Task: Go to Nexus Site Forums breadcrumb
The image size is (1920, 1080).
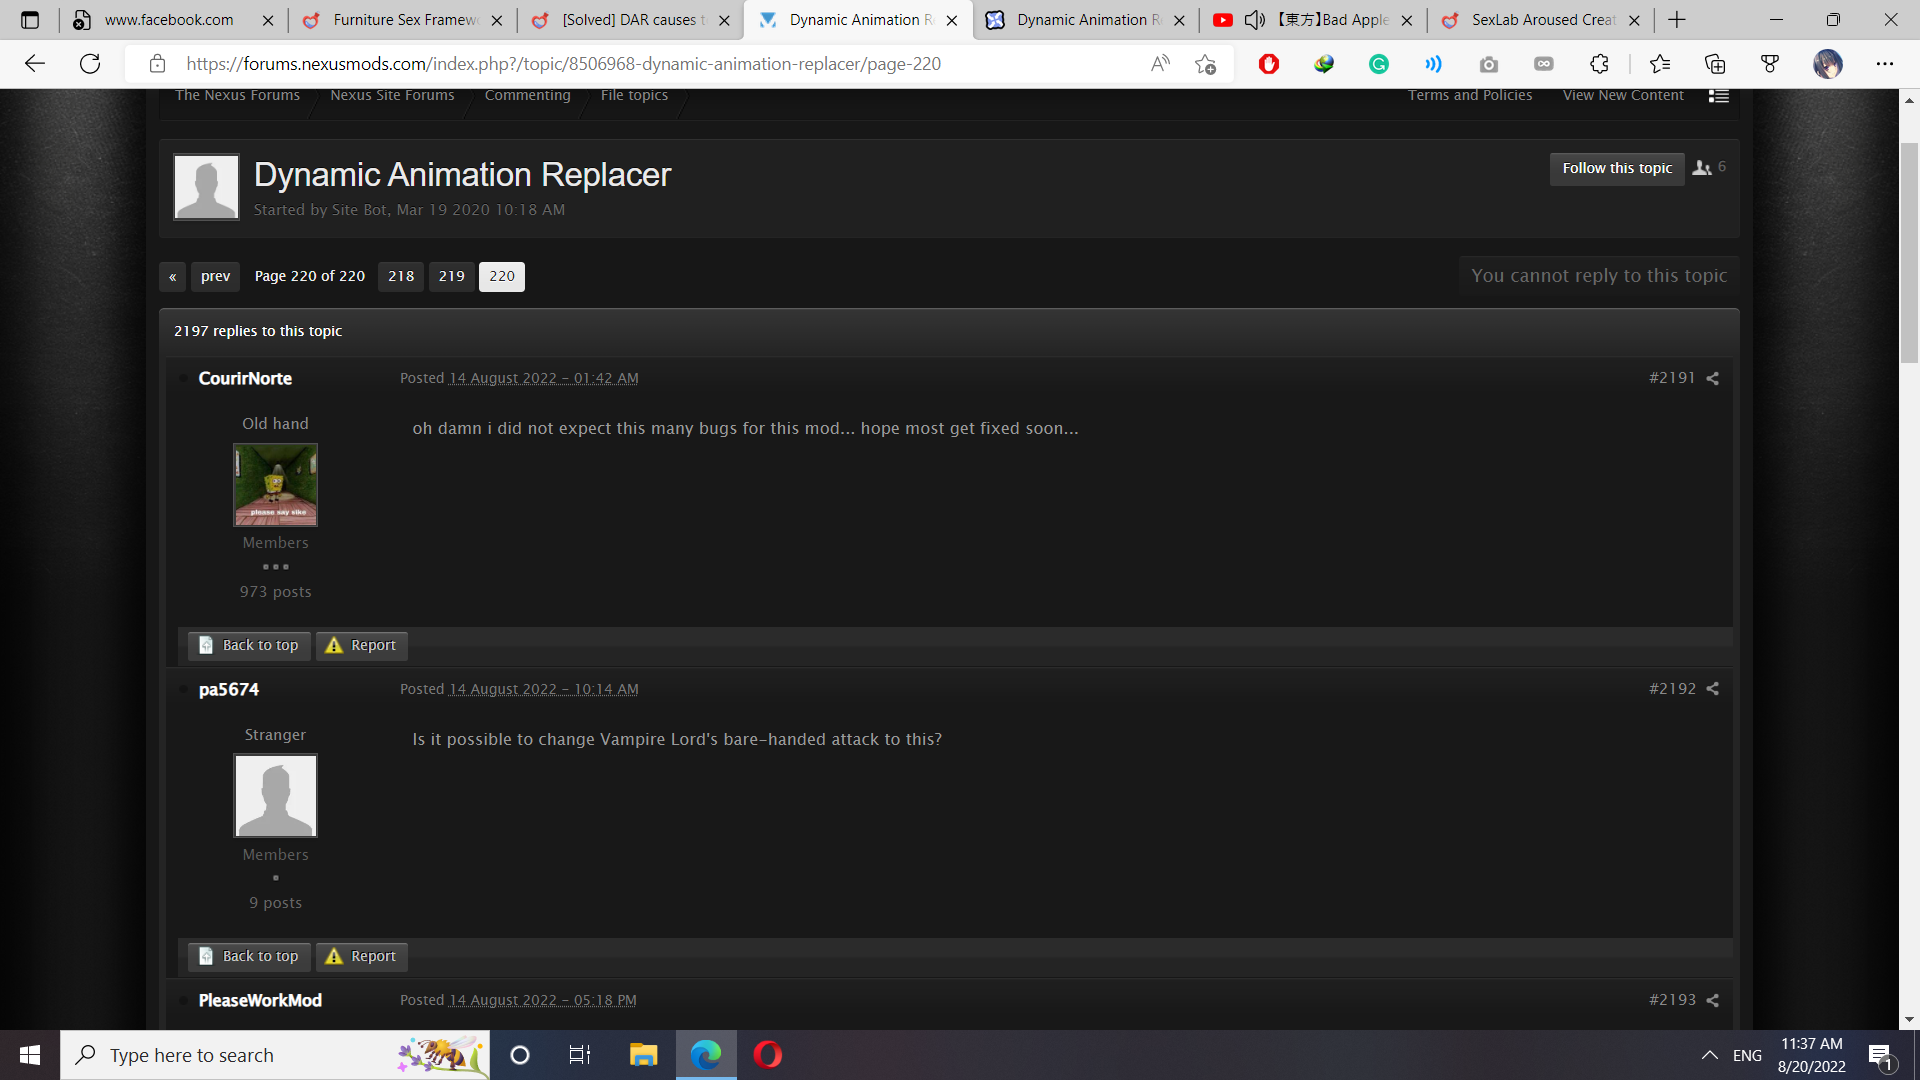Action: 392,96
